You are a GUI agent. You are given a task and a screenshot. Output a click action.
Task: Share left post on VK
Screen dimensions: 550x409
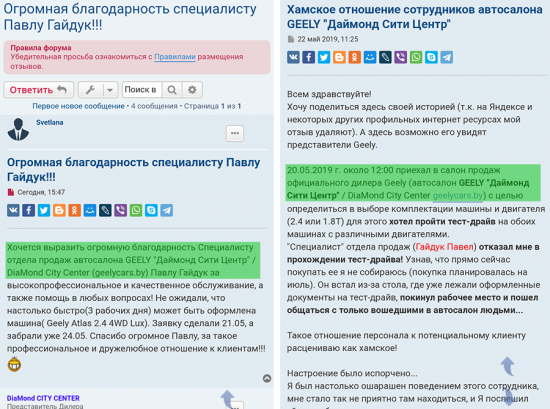pos(13,210)
